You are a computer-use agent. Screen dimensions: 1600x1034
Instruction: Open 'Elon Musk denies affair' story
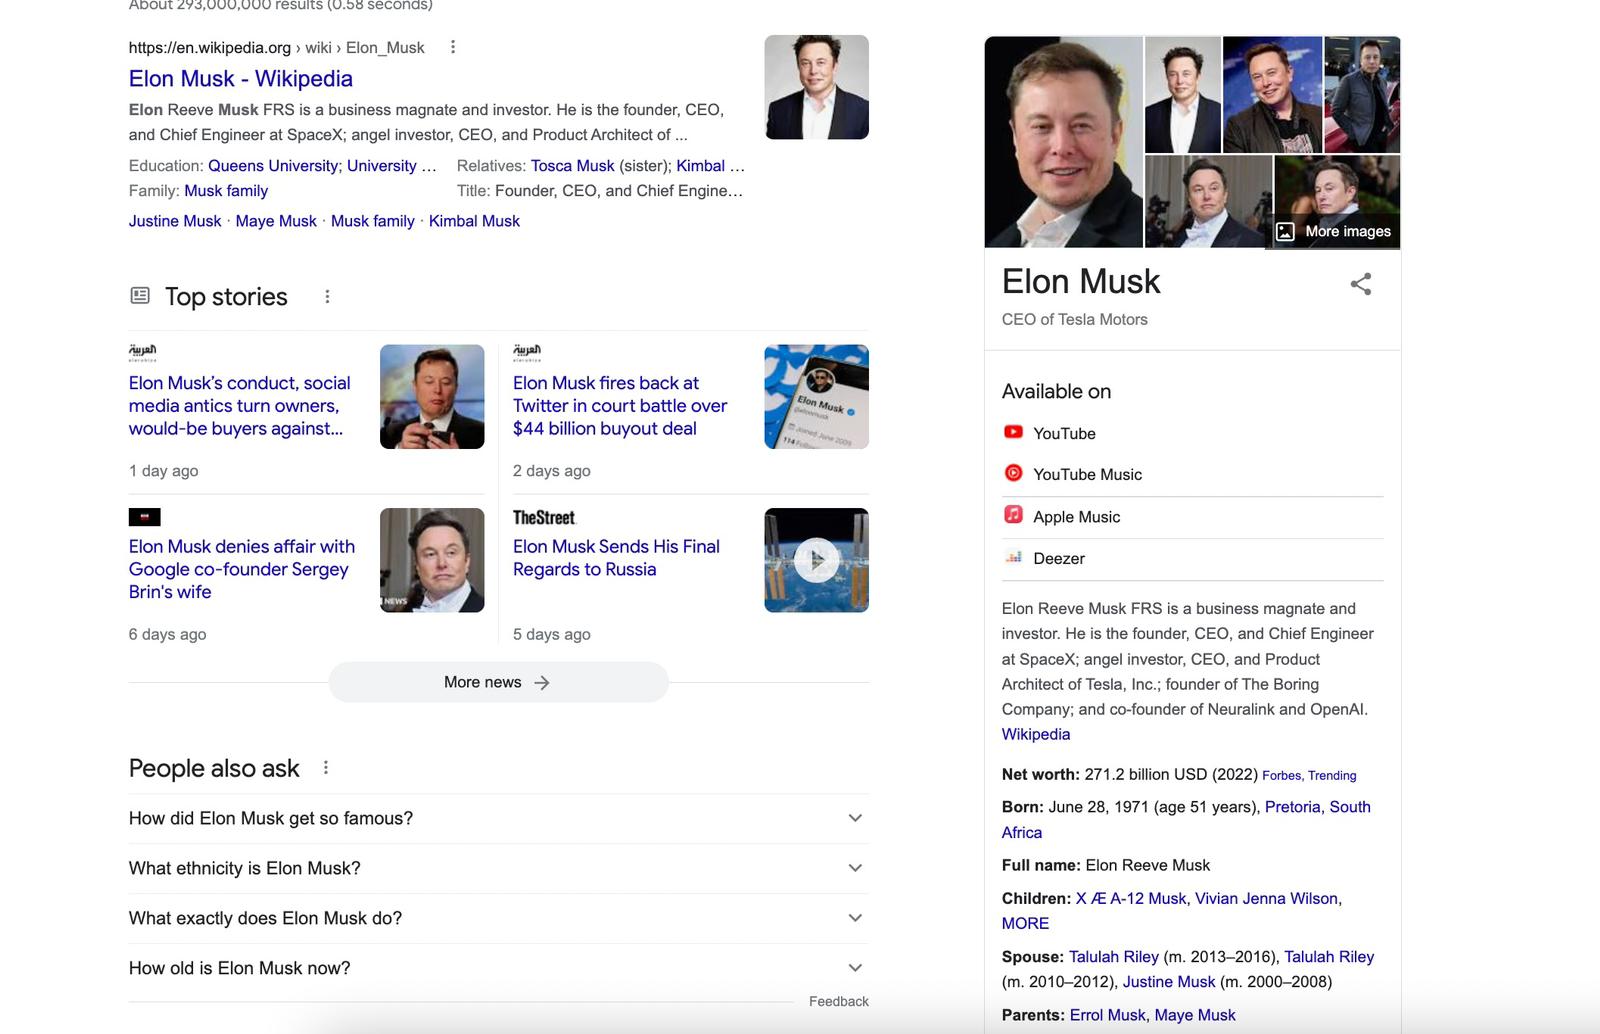coord(241,569)
